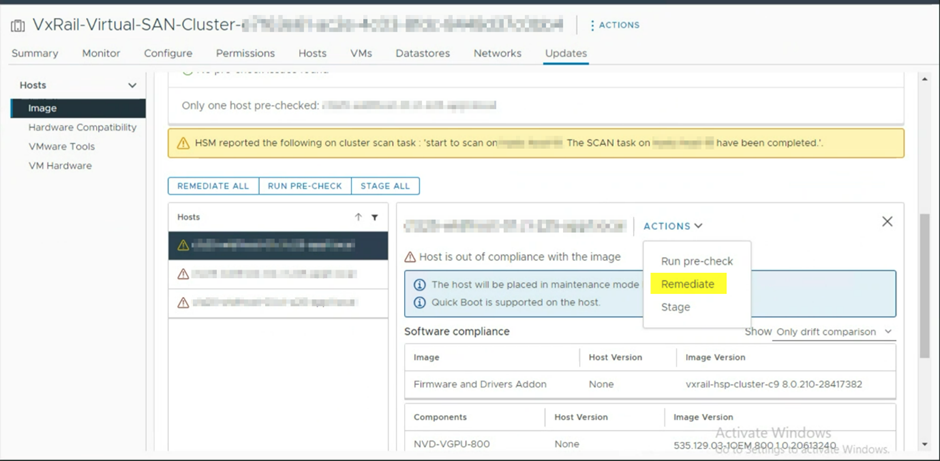
Task: Select the Updates tab
Action: (x=566, y=53)
